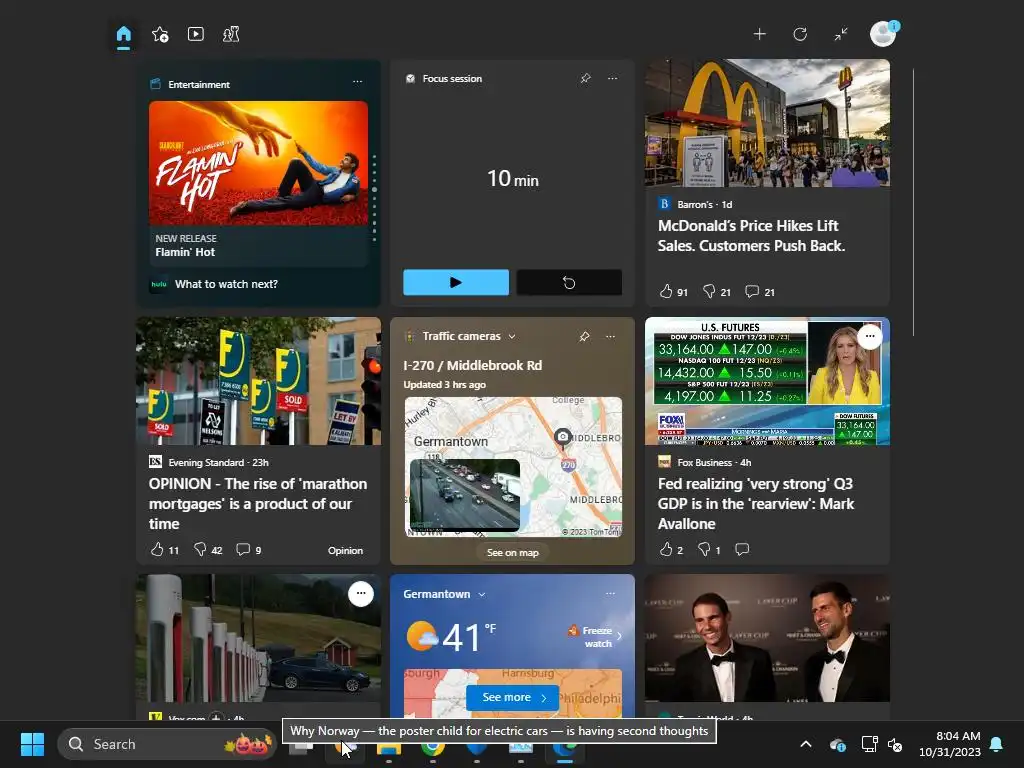
Task: Open the Home tab in widgets board
Action: pyautogui.click(x=123, y=34)
